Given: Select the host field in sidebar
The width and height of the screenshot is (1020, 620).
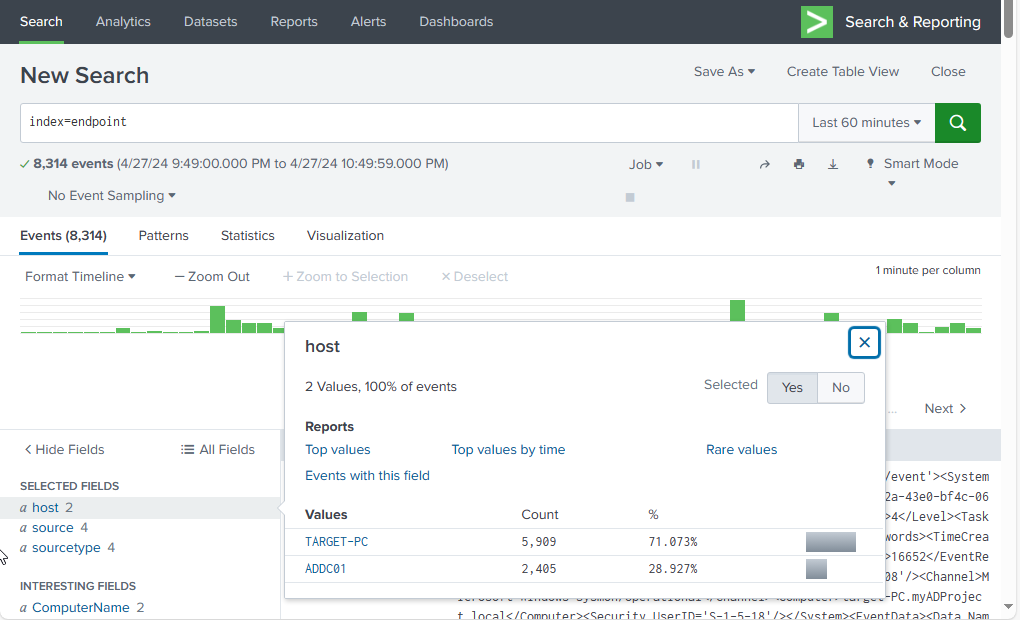Looking at the screenshot, I should [x=46, y=507].
